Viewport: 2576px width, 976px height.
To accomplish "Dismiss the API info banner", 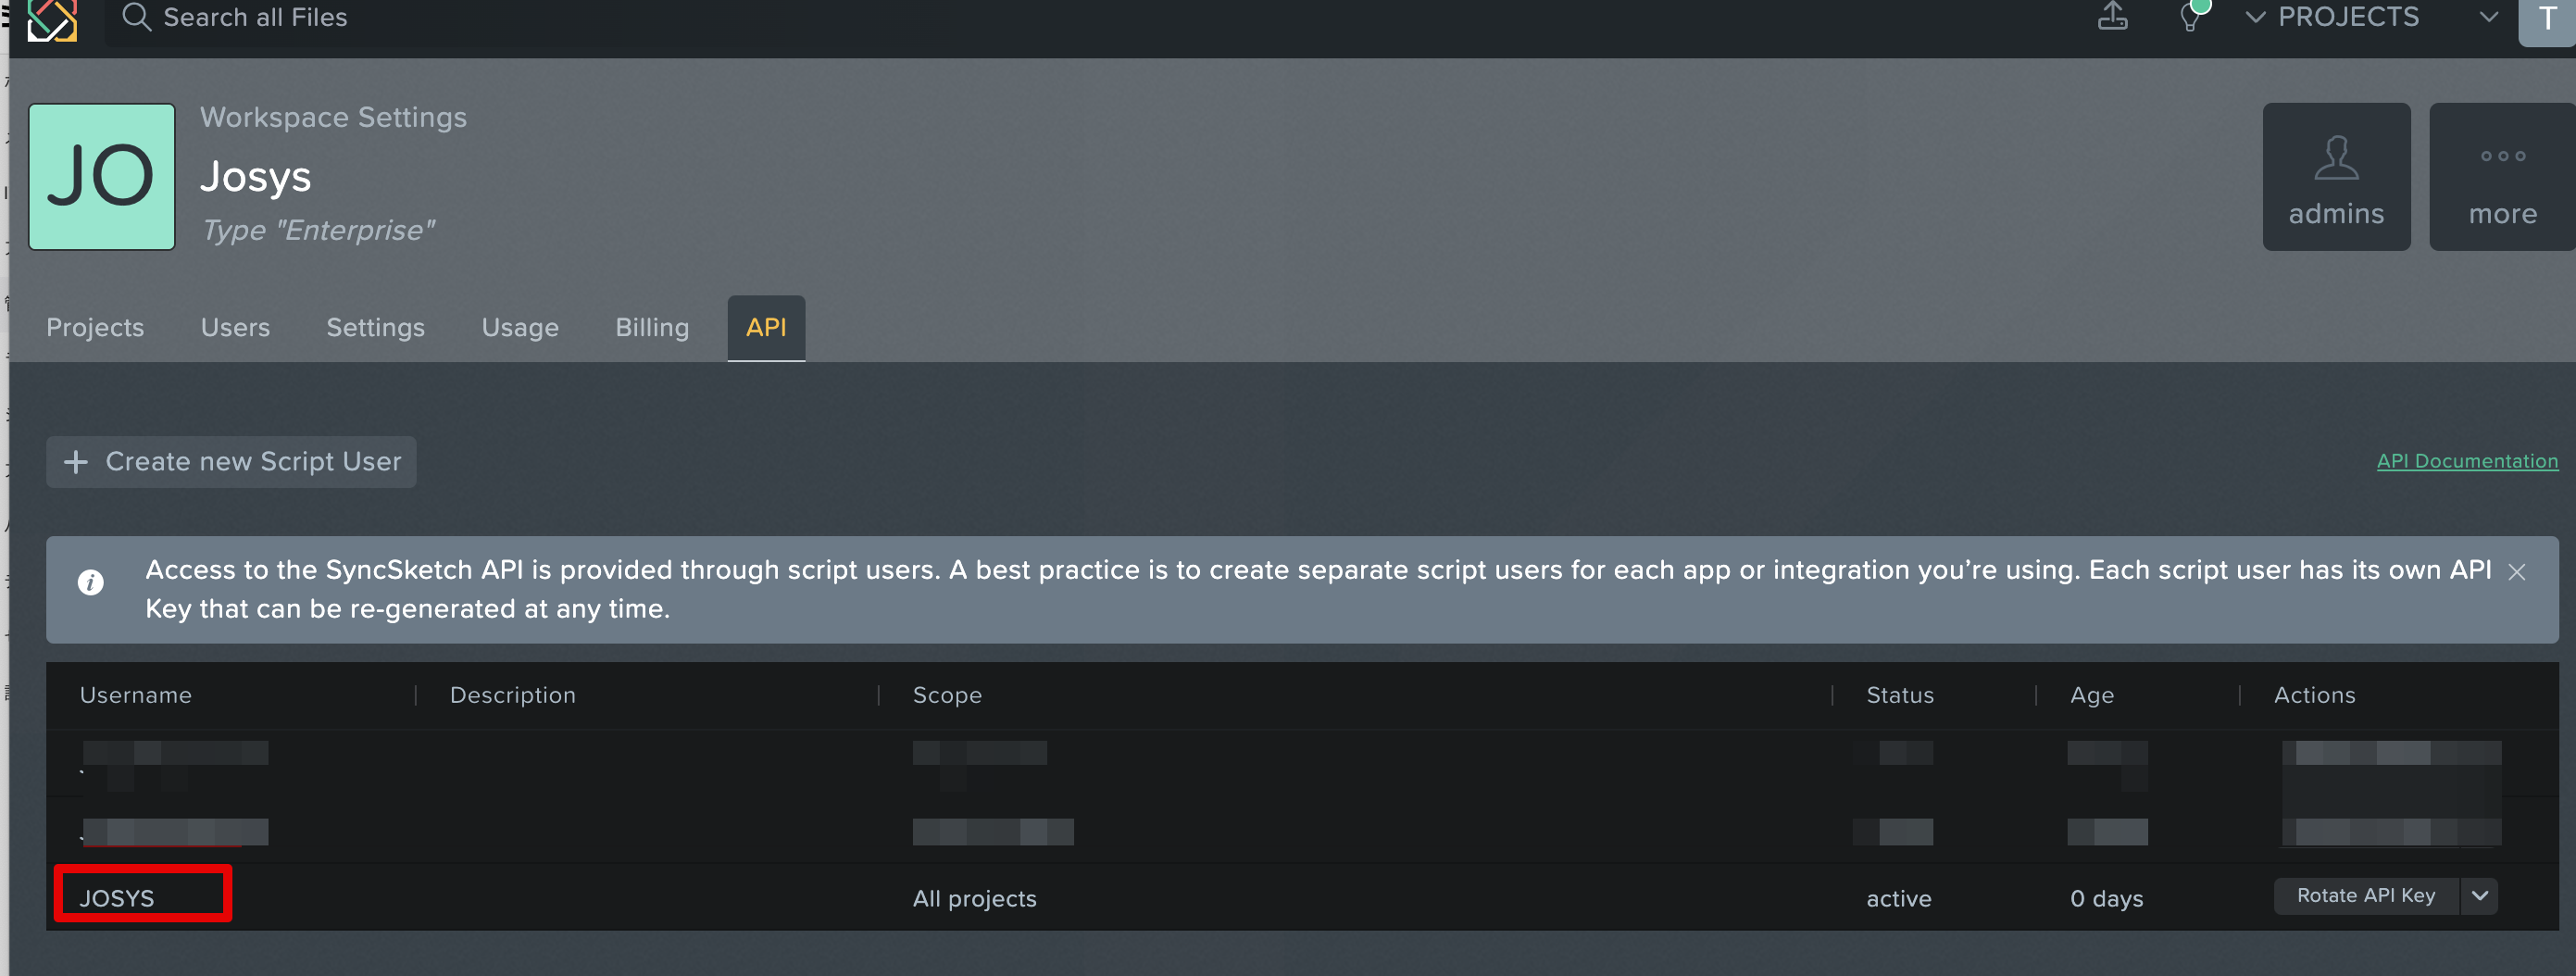I will coord(2517,572).
